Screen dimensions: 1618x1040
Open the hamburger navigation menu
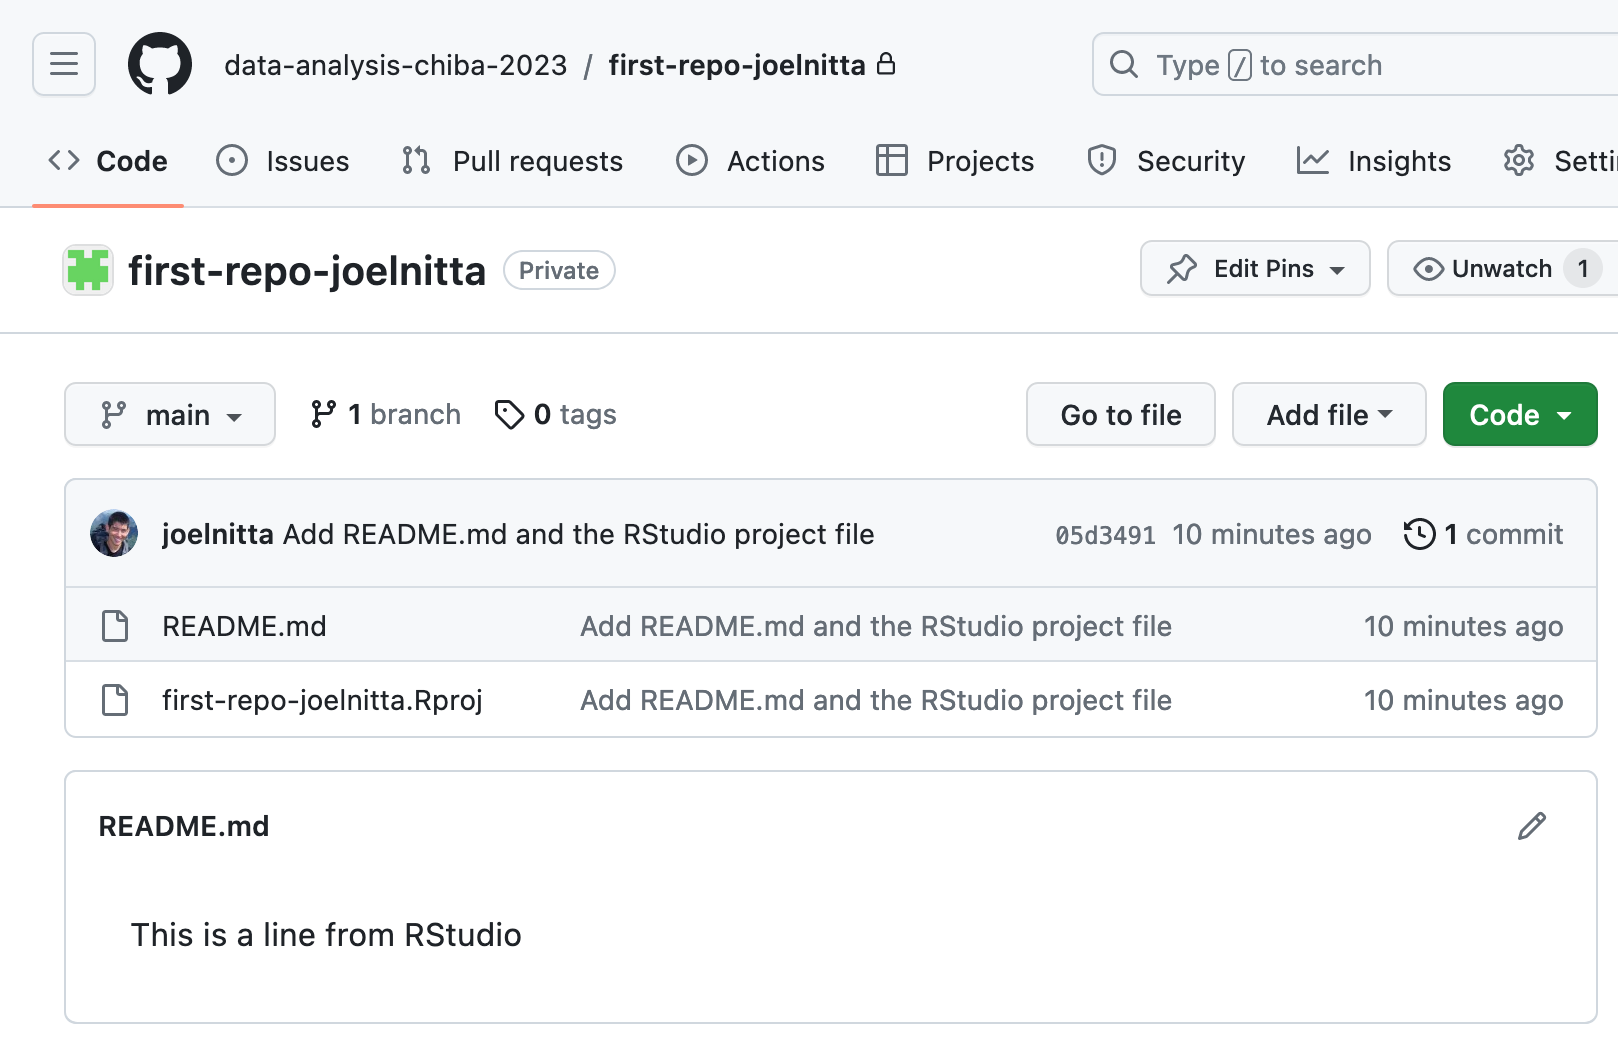[x=64, y=64]
